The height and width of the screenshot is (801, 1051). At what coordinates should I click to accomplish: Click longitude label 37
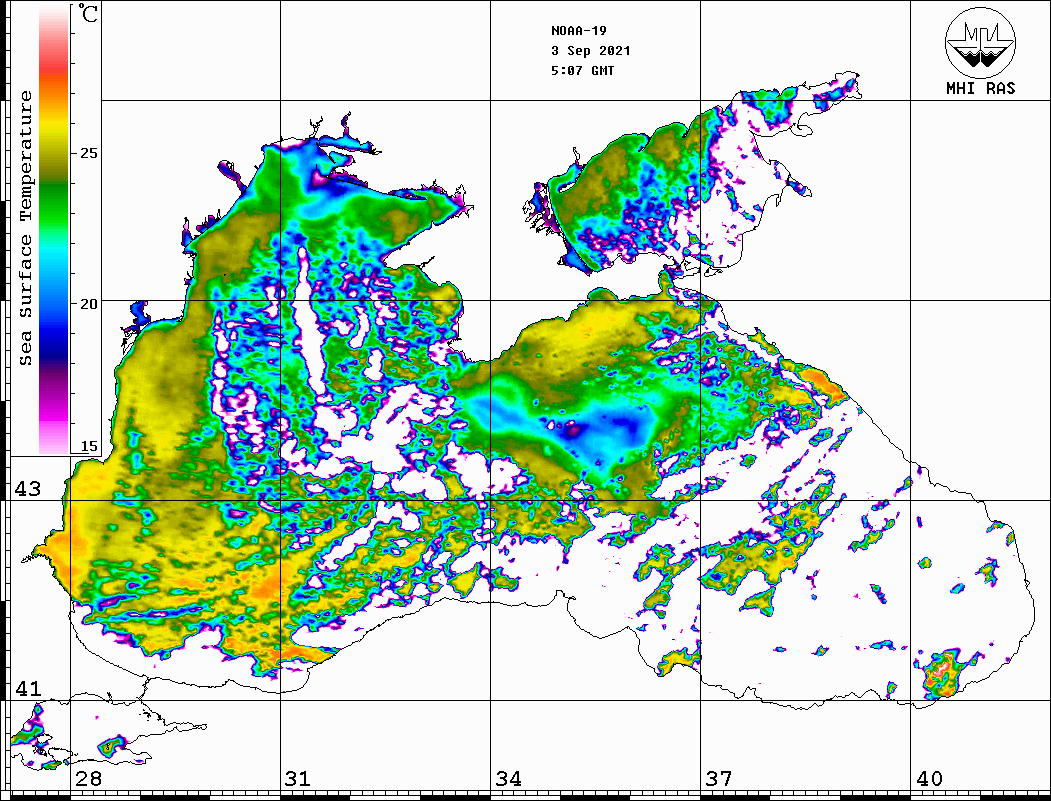coord(719,779)
